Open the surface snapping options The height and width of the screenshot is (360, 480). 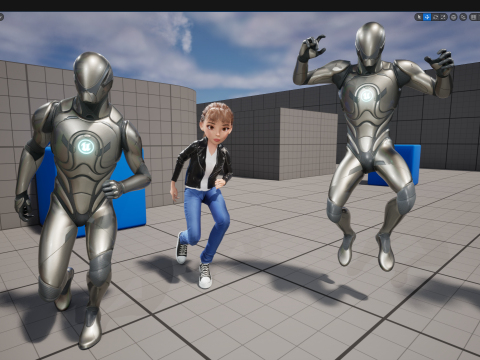(x=463, y=17)
